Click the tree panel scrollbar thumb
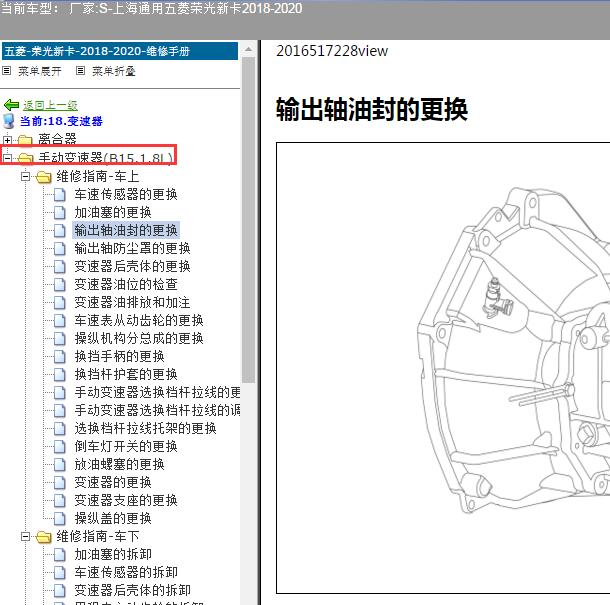The width and height of the screenshot is (610, 605). [248, 220]
